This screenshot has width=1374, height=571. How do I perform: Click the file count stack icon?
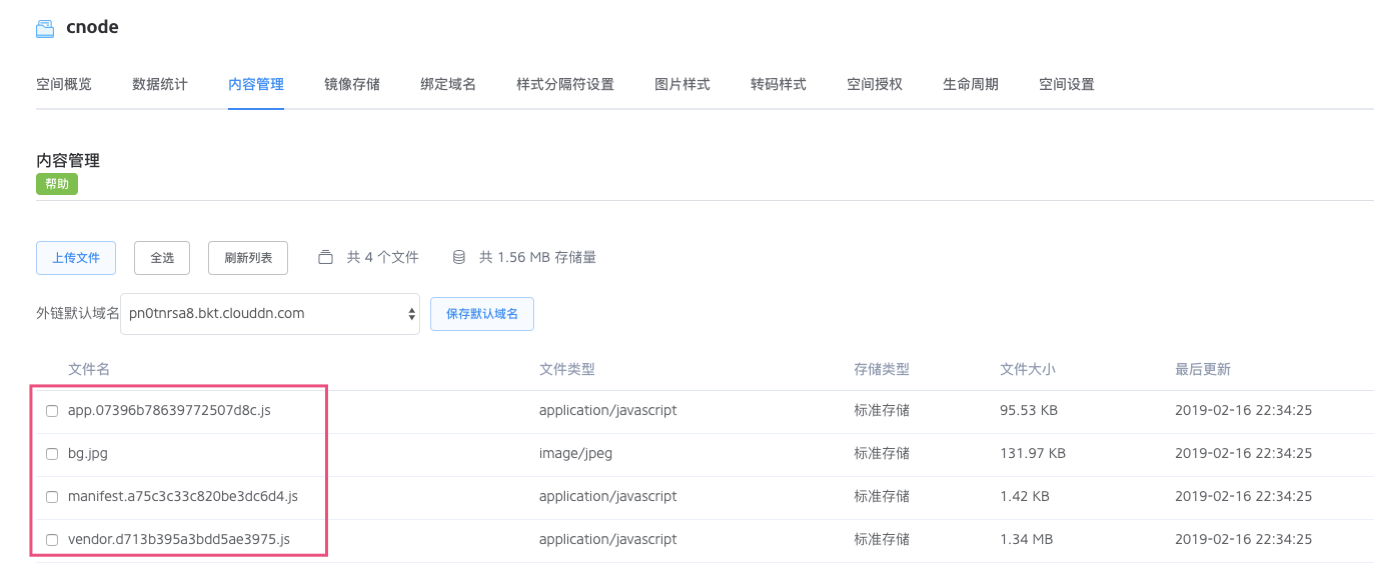pos(325,257)
